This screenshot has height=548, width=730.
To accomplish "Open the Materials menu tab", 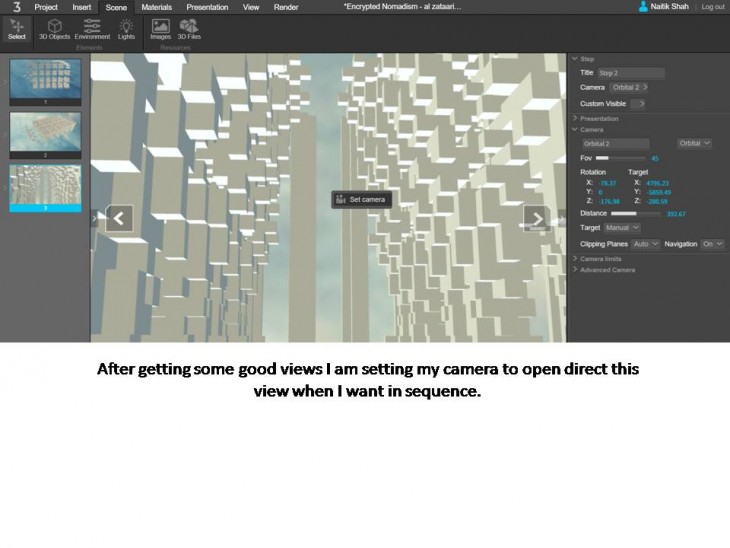I will 156,7.
